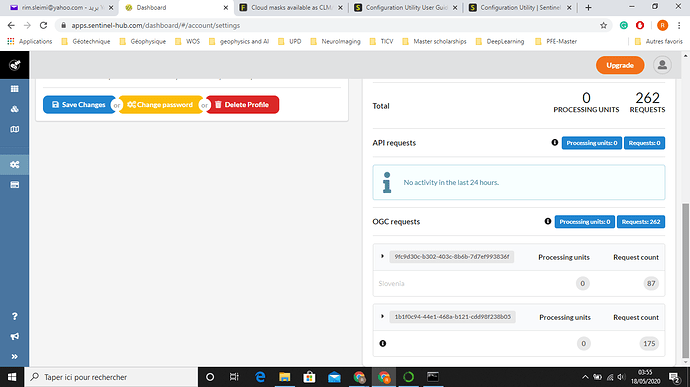The width and height of the screenshot is (690, 387).
Task: Open Autres favoris bookmark folder
Action: pyautogui.click(x=659, y=41)
